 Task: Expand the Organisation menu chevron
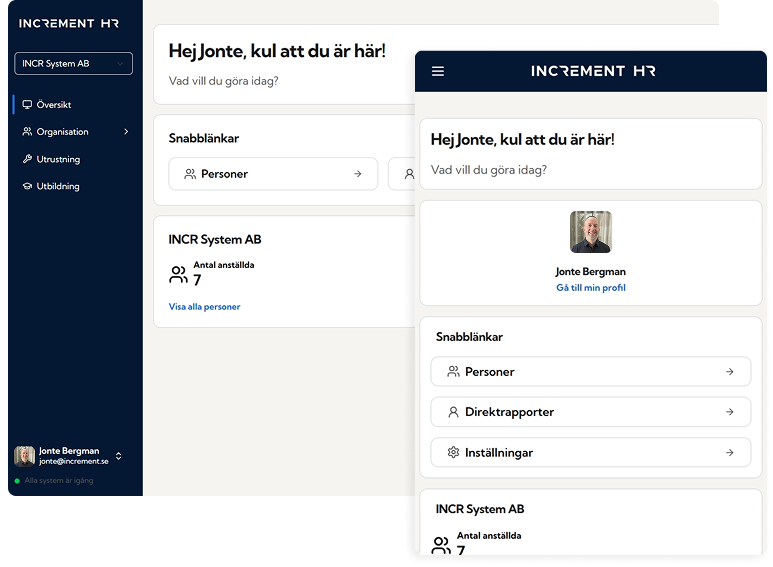coord(126,132)
